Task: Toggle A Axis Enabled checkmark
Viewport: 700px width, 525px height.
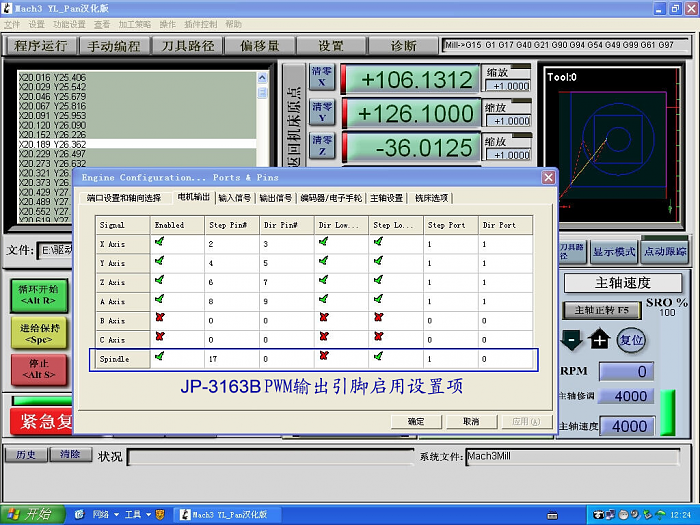Action: tap(159, 299)
